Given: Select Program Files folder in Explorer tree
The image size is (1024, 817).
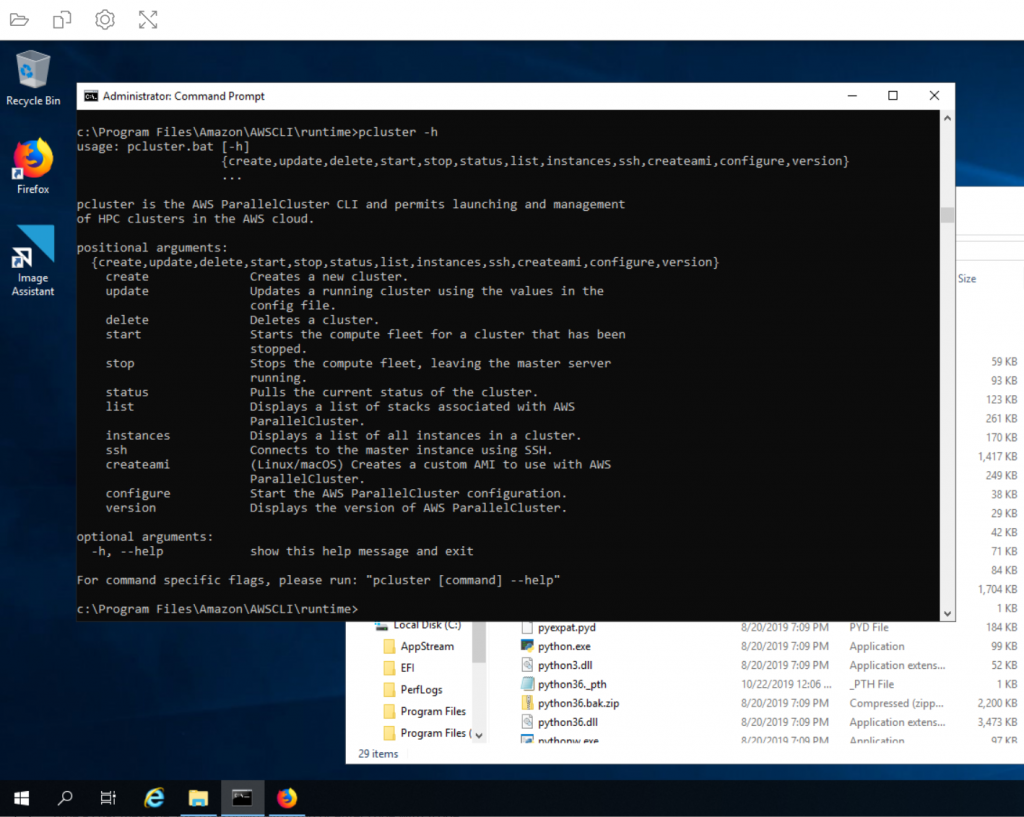Looking at the screenshot, I should 424,711.
